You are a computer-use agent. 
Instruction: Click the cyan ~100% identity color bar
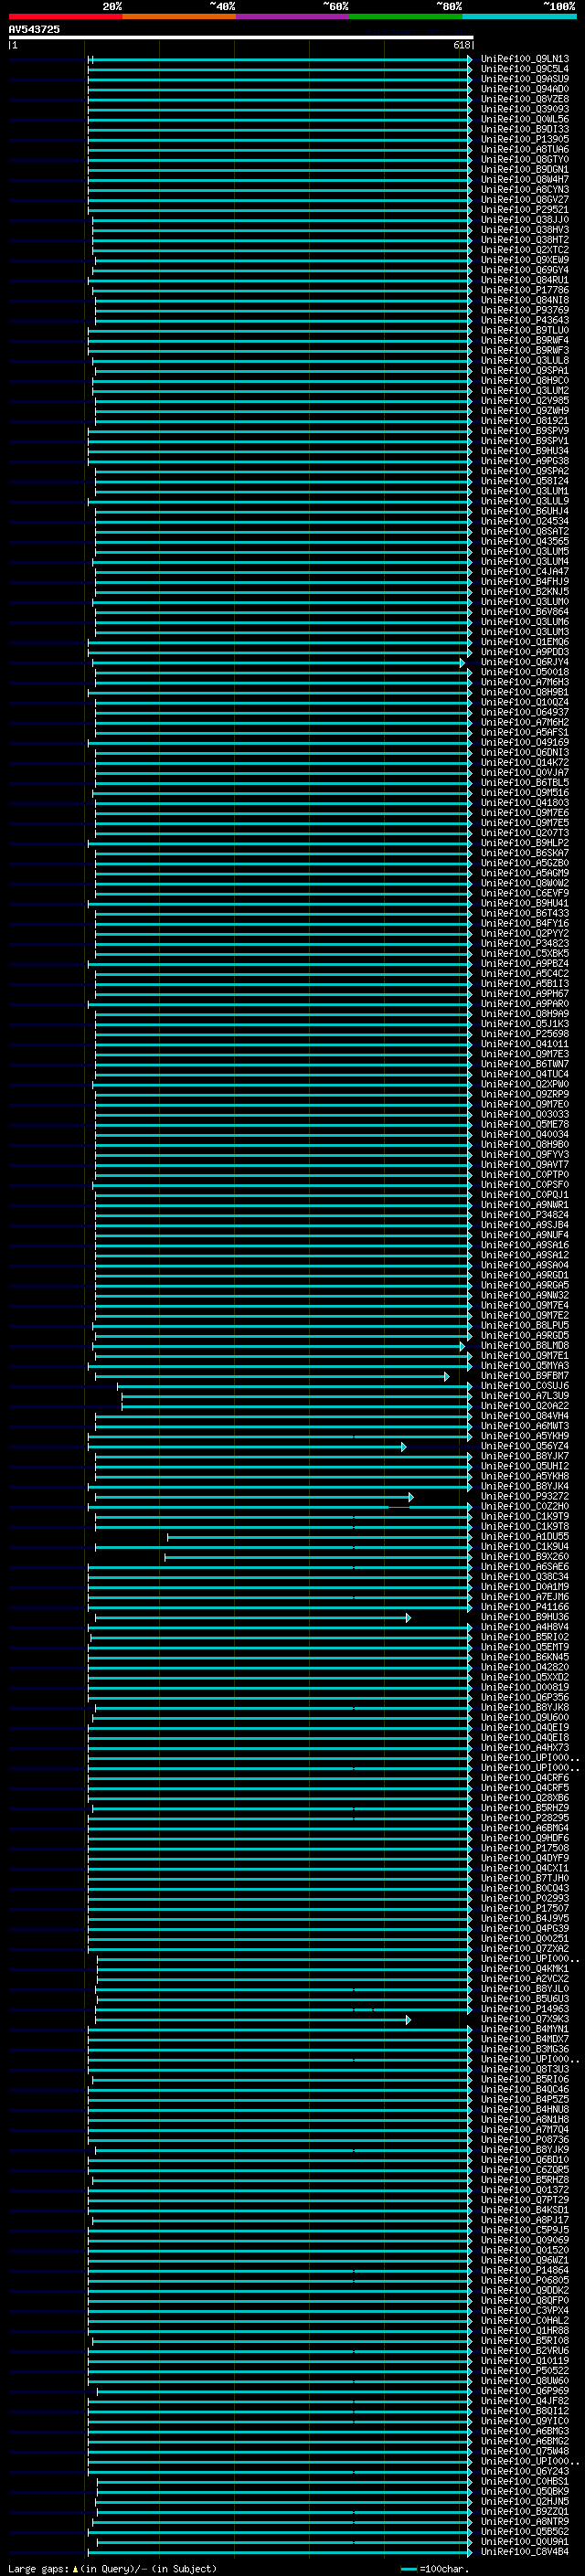519,16
